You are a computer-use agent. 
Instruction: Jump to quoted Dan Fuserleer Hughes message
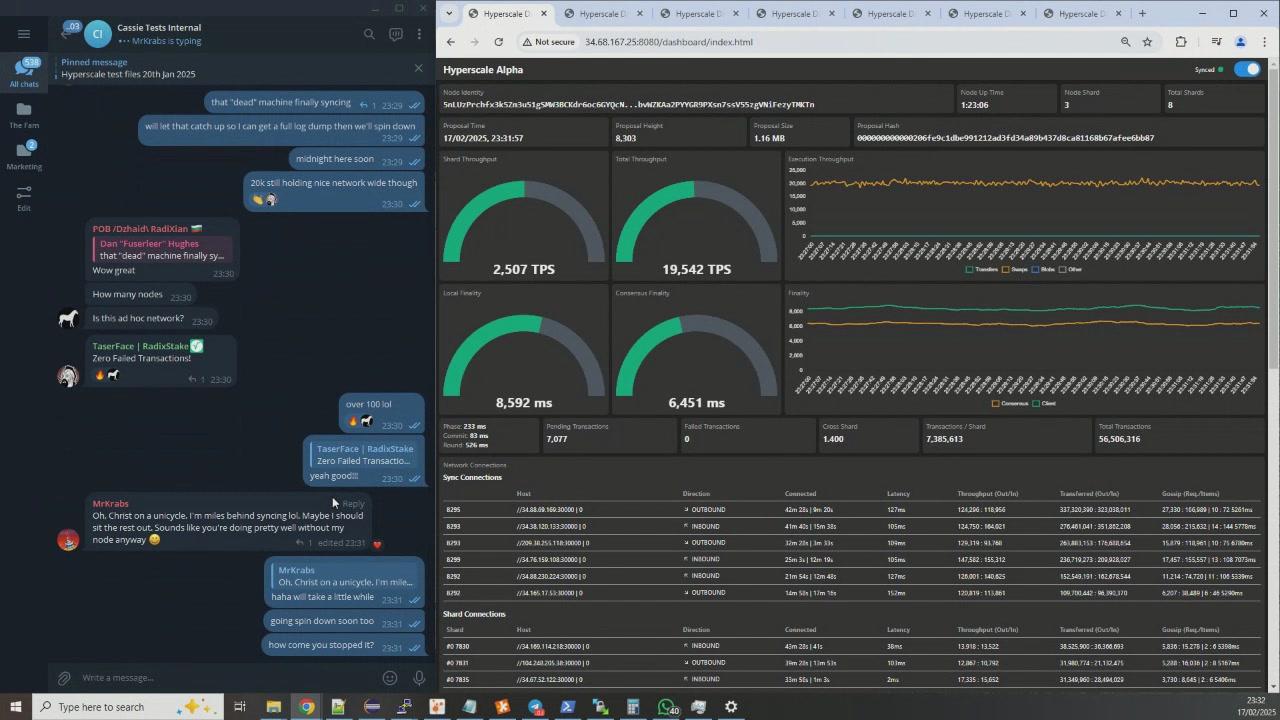[x=163, y=250]
